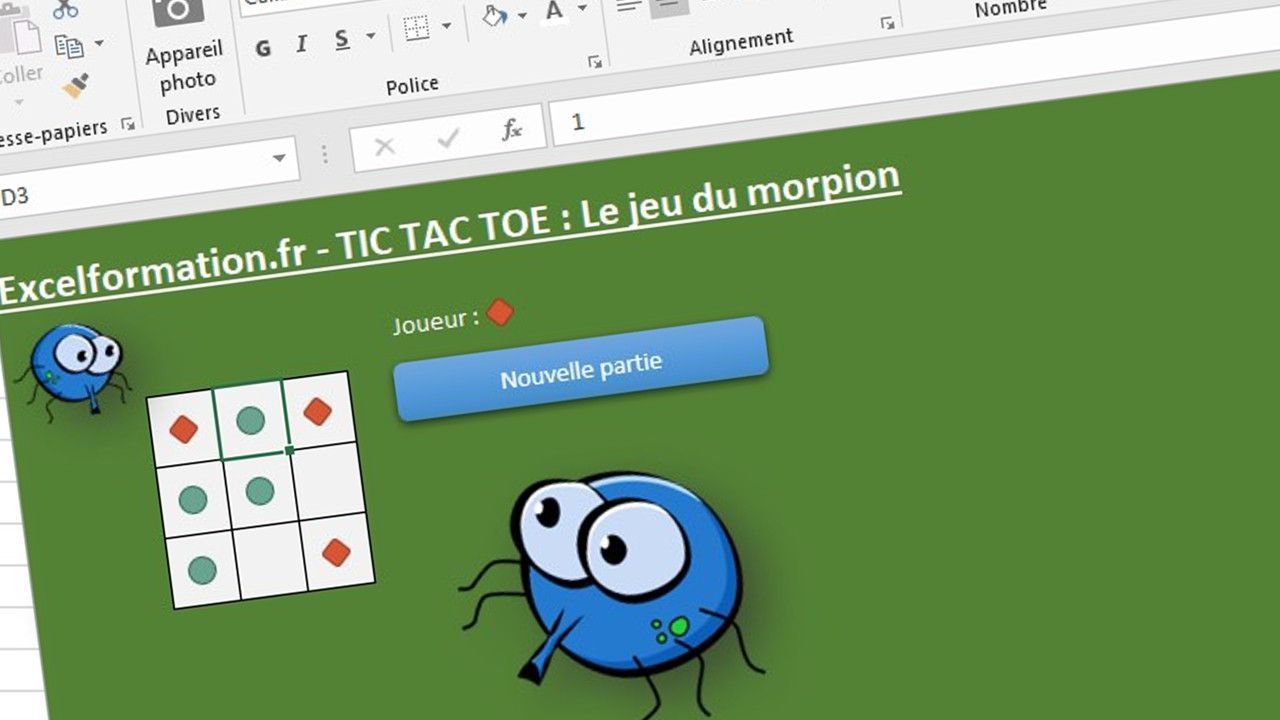This screenshot has height=720, width=1280.
Task: Click the empty center-bottom tic-tac-toe cell
Action: coord(269,561)
